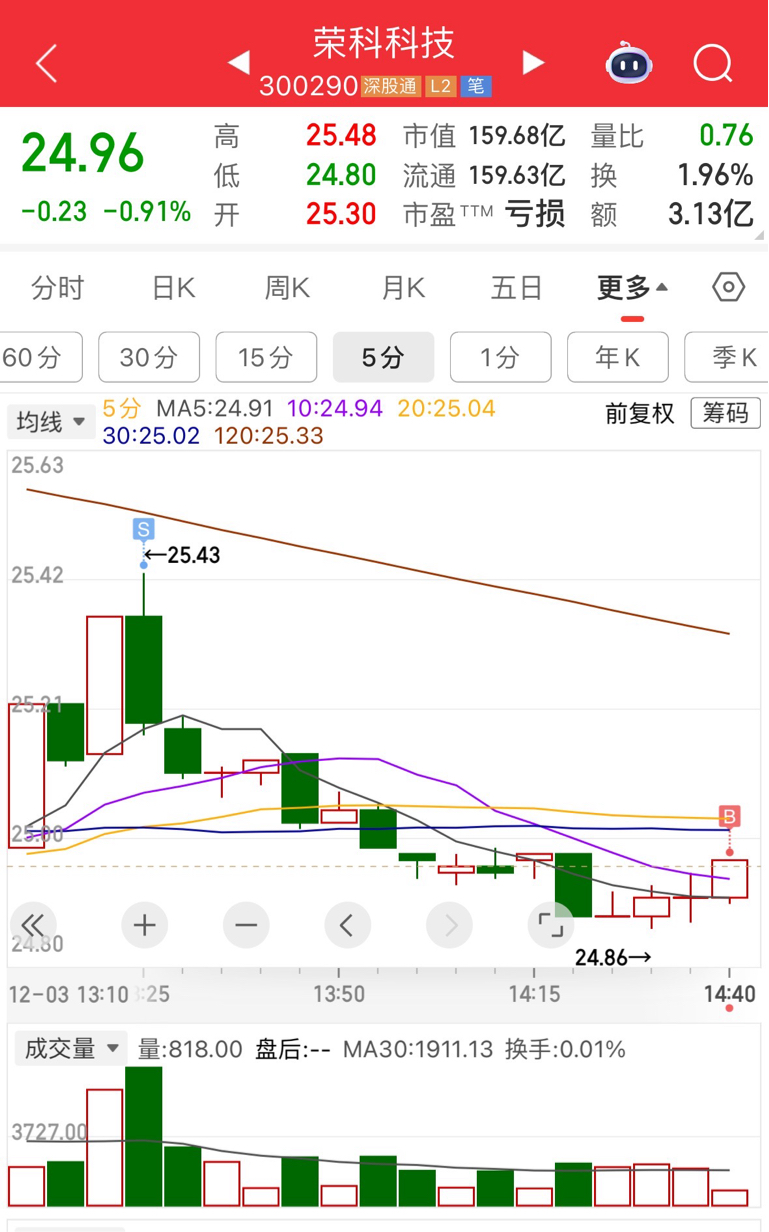Select 季K period
This screenshot has width=769, height=1232.
tap(727, 357)
